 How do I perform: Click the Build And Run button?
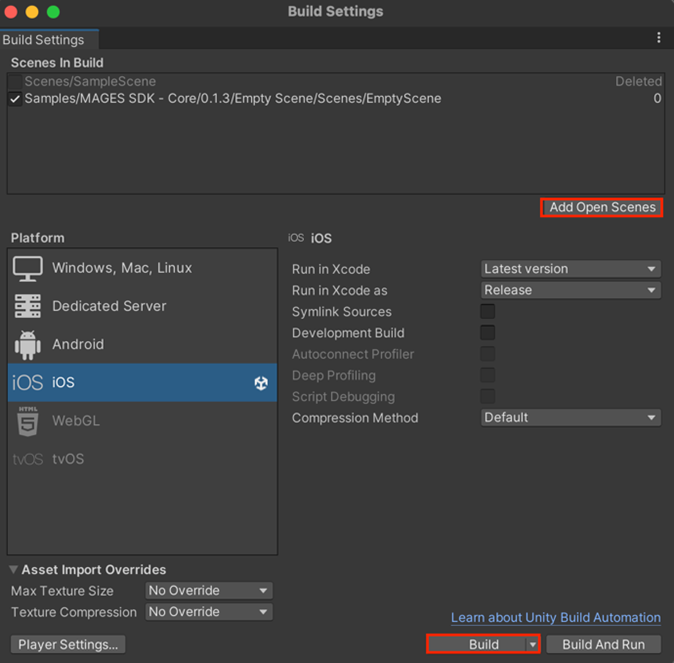(x=604, y=644)
